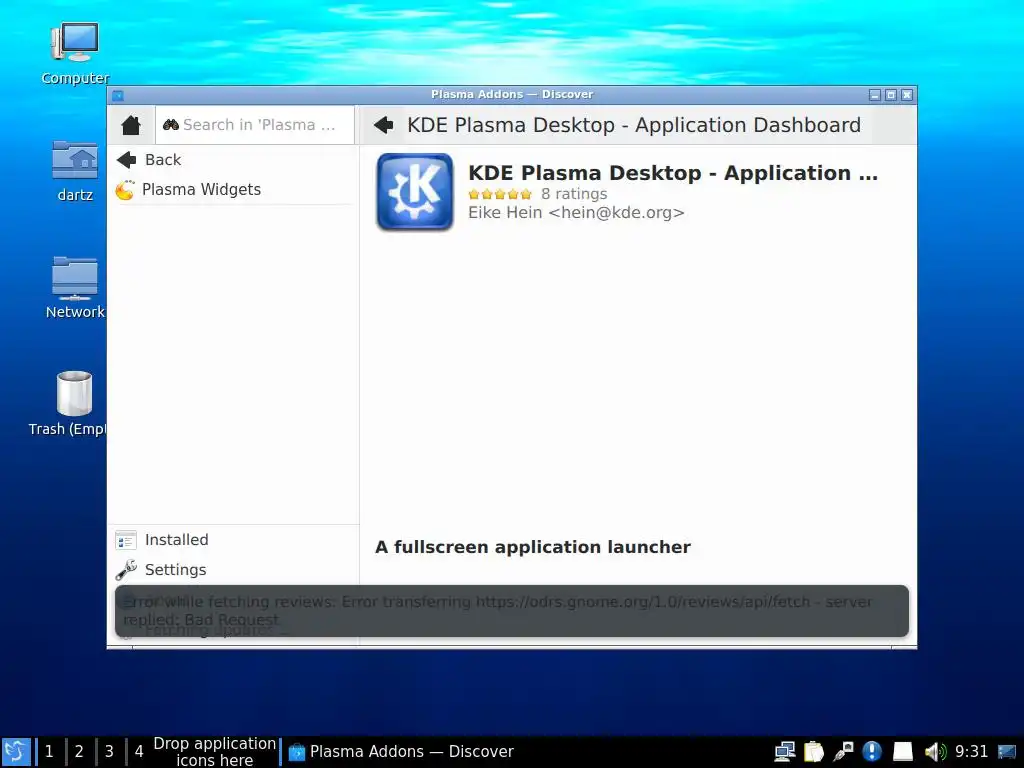Open the Installed section

(x=233, y=540)
